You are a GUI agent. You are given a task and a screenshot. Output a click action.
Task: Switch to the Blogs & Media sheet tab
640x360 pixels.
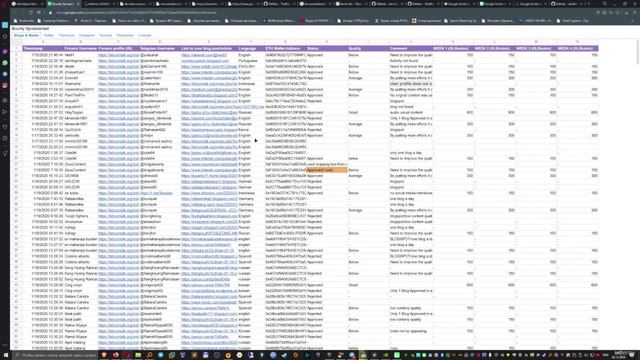pyautogui.click(x=27, y=36)
